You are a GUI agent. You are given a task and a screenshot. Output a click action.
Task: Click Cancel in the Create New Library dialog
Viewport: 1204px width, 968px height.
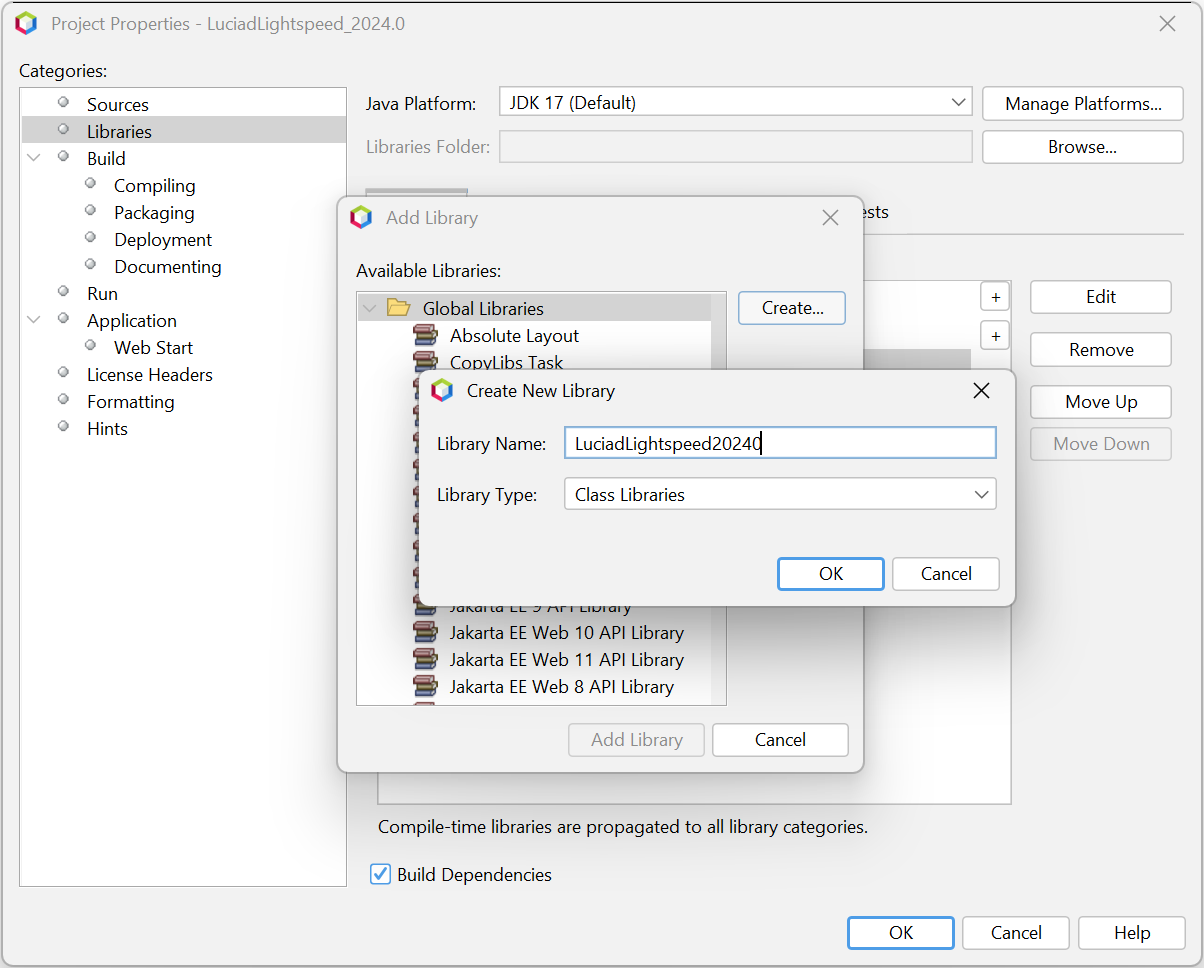click(x=946, y=574)
